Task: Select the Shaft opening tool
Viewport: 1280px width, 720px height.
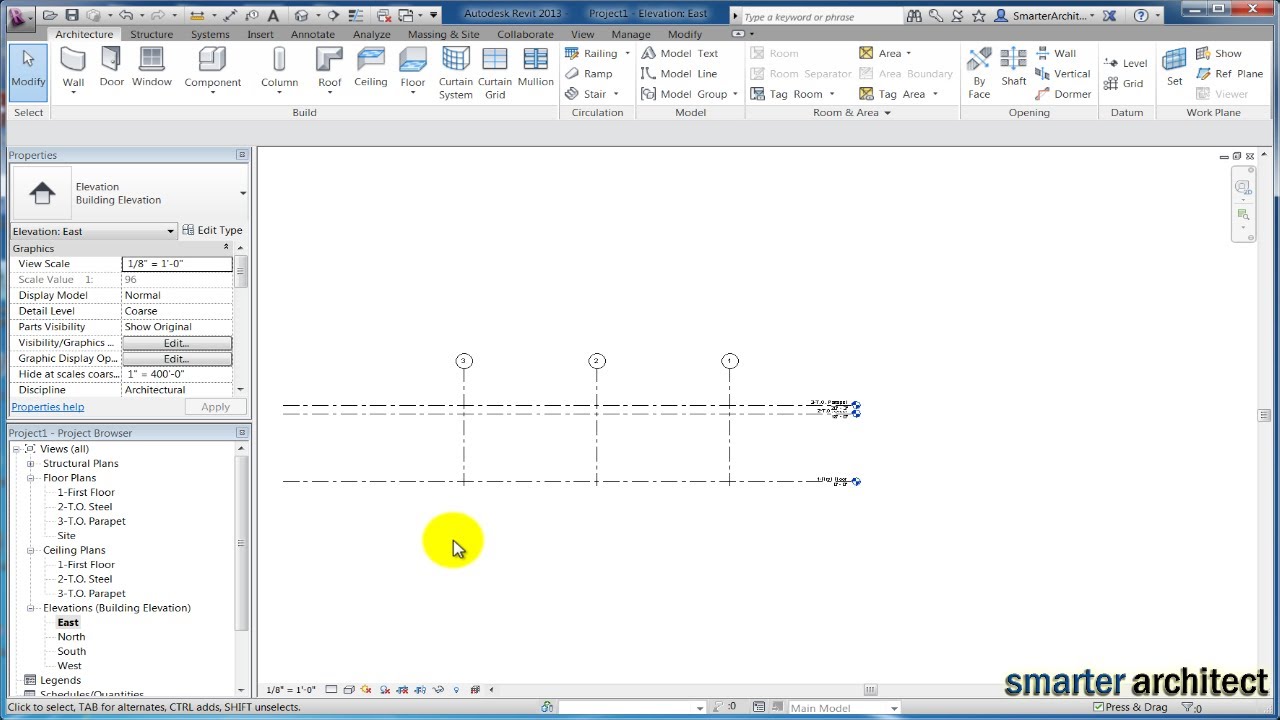Action: point(1013,68)
